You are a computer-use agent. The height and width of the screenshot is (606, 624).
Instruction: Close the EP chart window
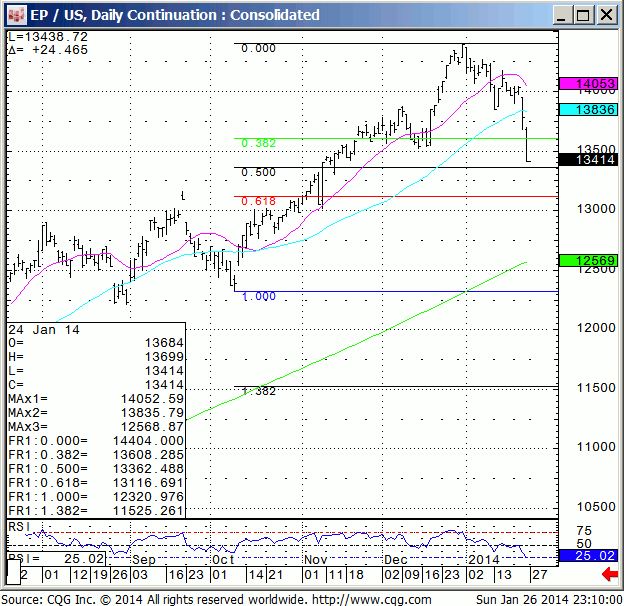point(606,15)
